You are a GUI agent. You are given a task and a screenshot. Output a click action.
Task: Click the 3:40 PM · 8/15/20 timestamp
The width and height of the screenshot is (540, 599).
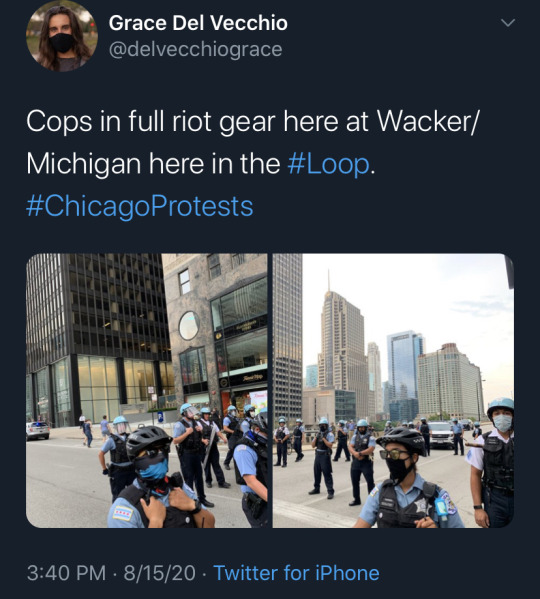pos(111,573)
